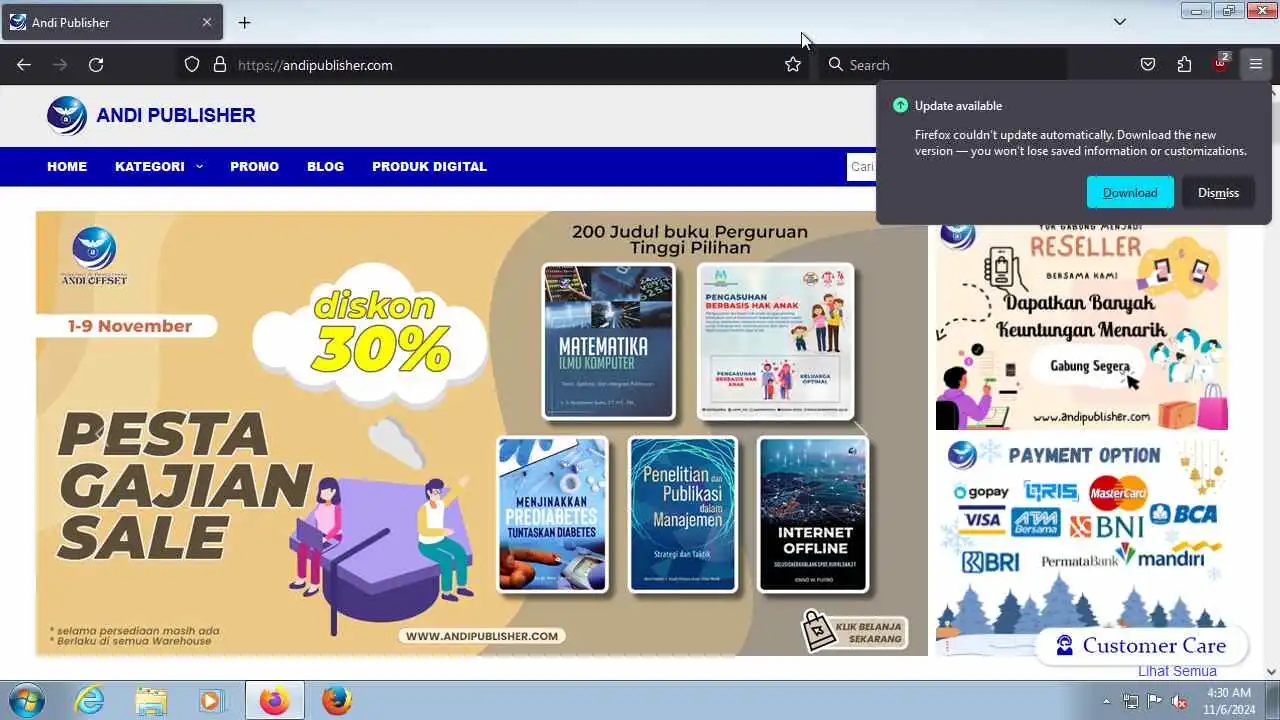The height and width of the screenshot is (720, 1280).
Task: Close the Andi Publisher tab
Action: tap(207, 22)
